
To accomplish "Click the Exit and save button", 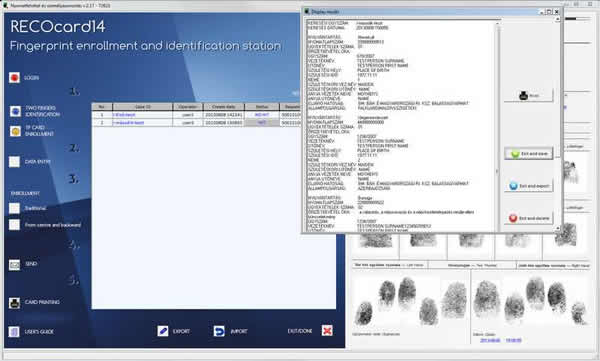I will [x=528, y=154].
